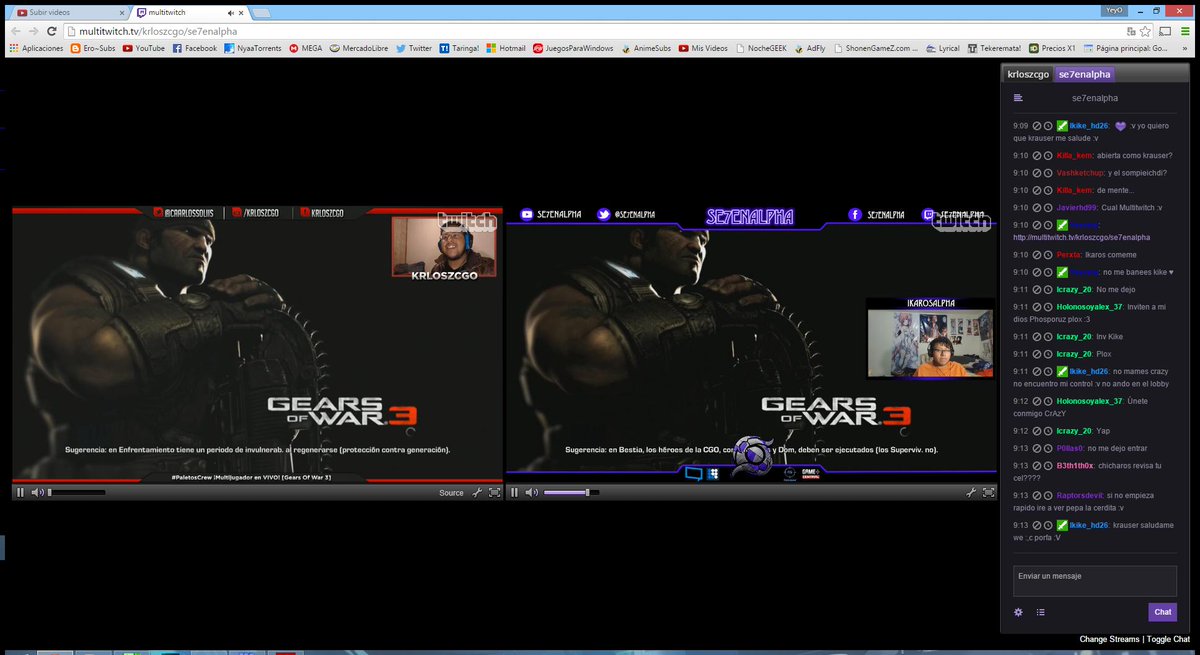Open the AdFly bookmark
Viewport: 1200px width, 655px height.
[809, 48]
